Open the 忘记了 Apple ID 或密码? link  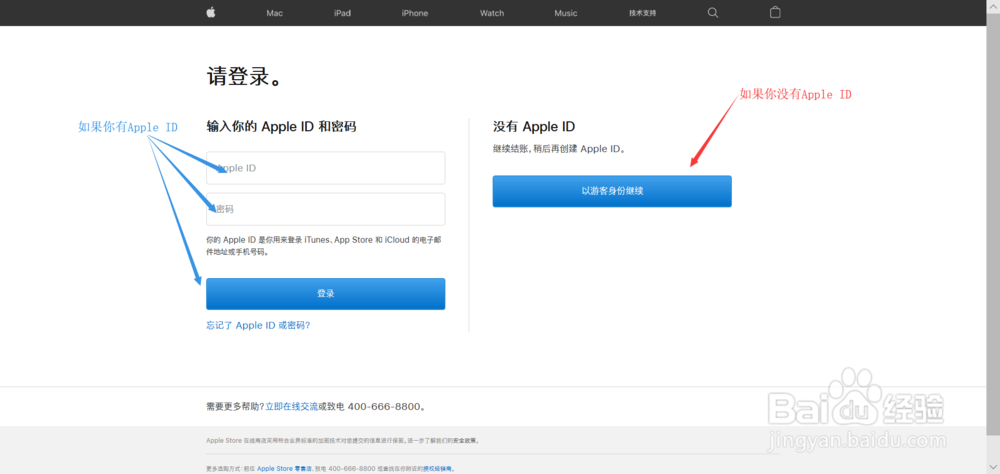pos(258,325)
